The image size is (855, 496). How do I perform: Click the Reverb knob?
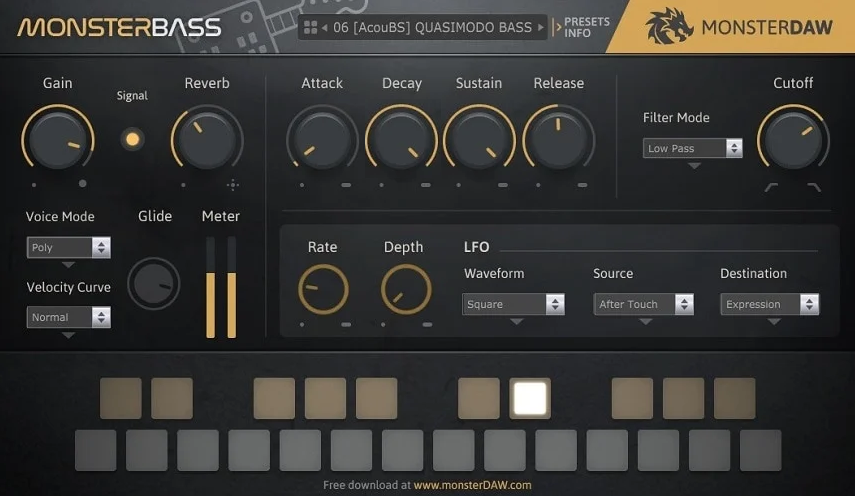(207, 140)
